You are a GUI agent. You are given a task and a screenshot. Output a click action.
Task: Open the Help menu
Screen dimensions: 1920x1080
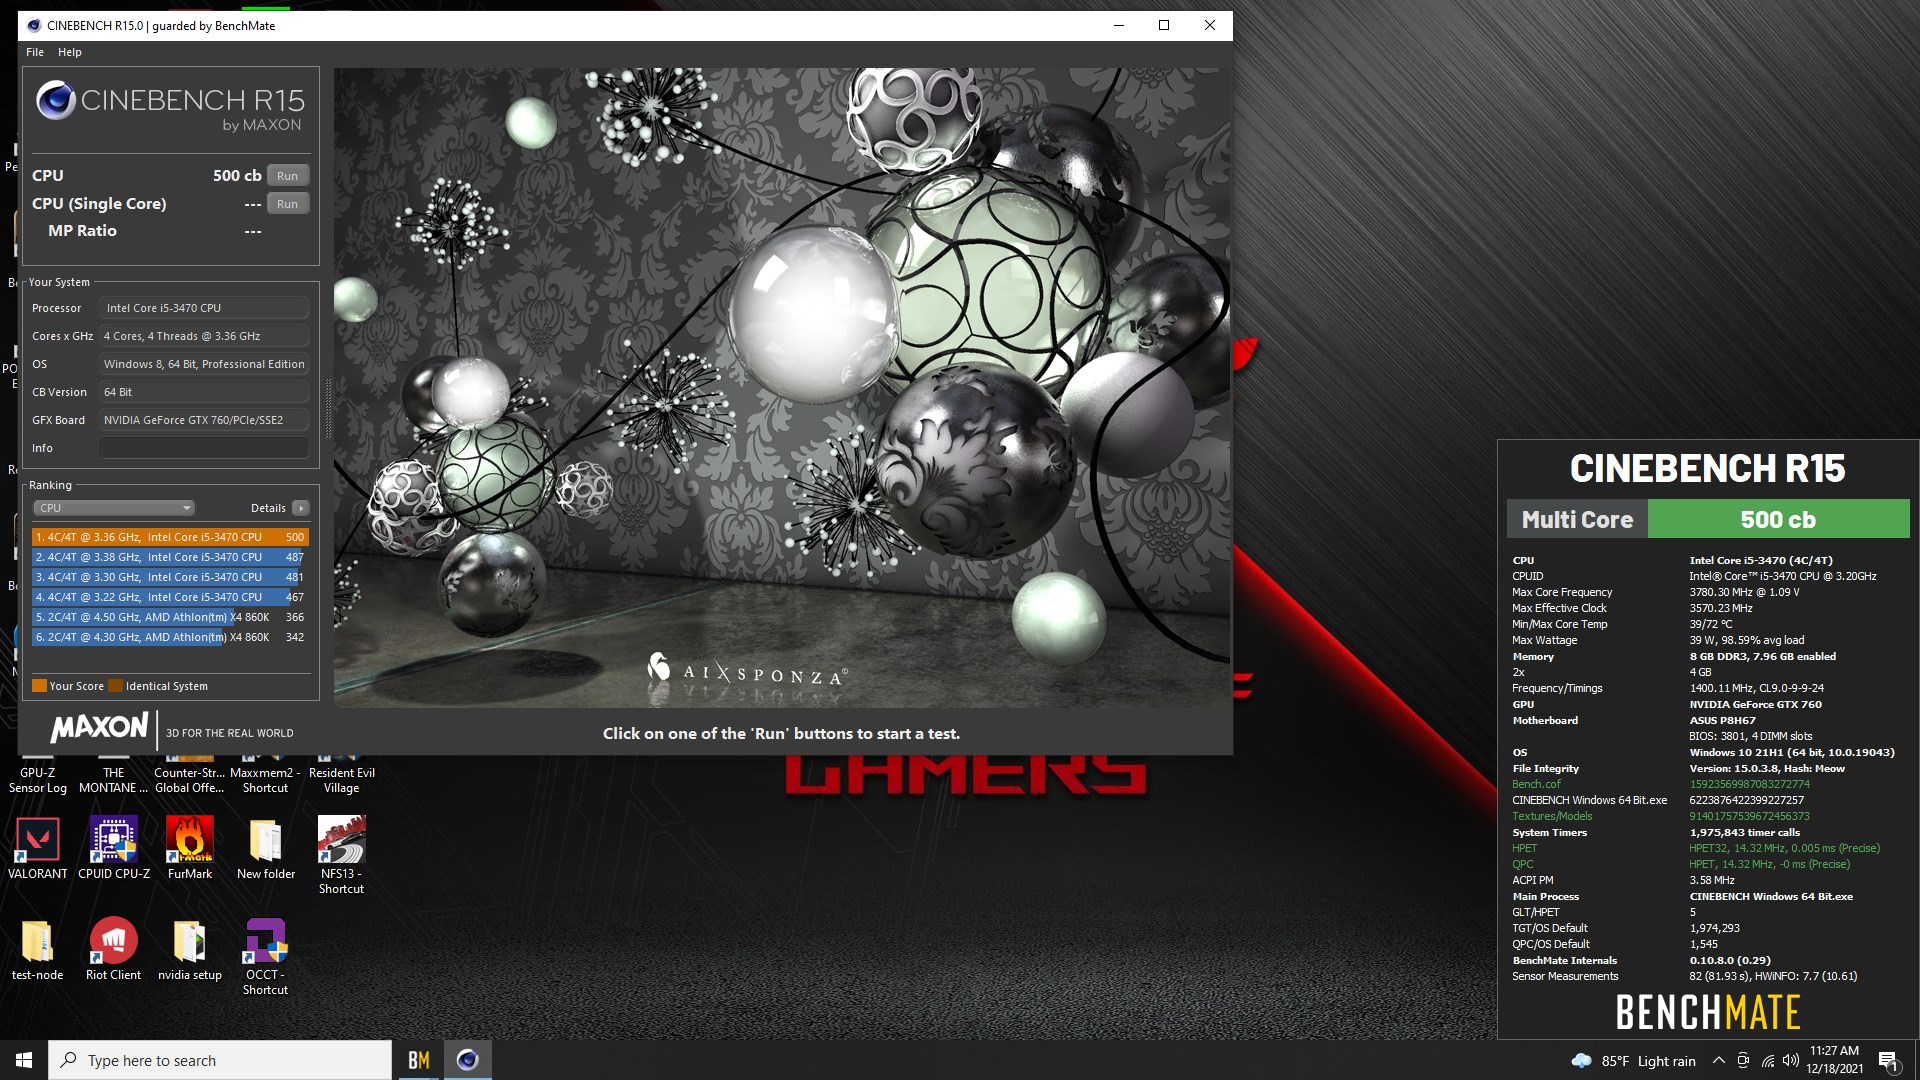(x=70, y=52)
